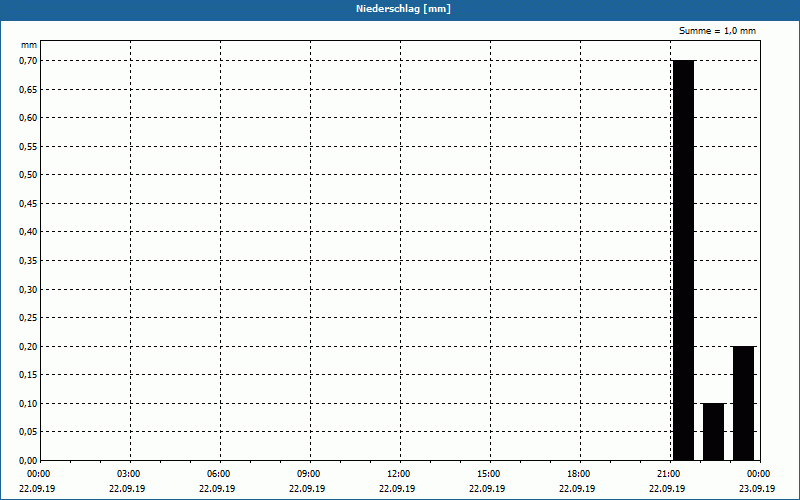Image resolution: width=800 pixels, height=500 pixels.
Task: Click the 0,65 y-axis label
Action: pos(28,89)
